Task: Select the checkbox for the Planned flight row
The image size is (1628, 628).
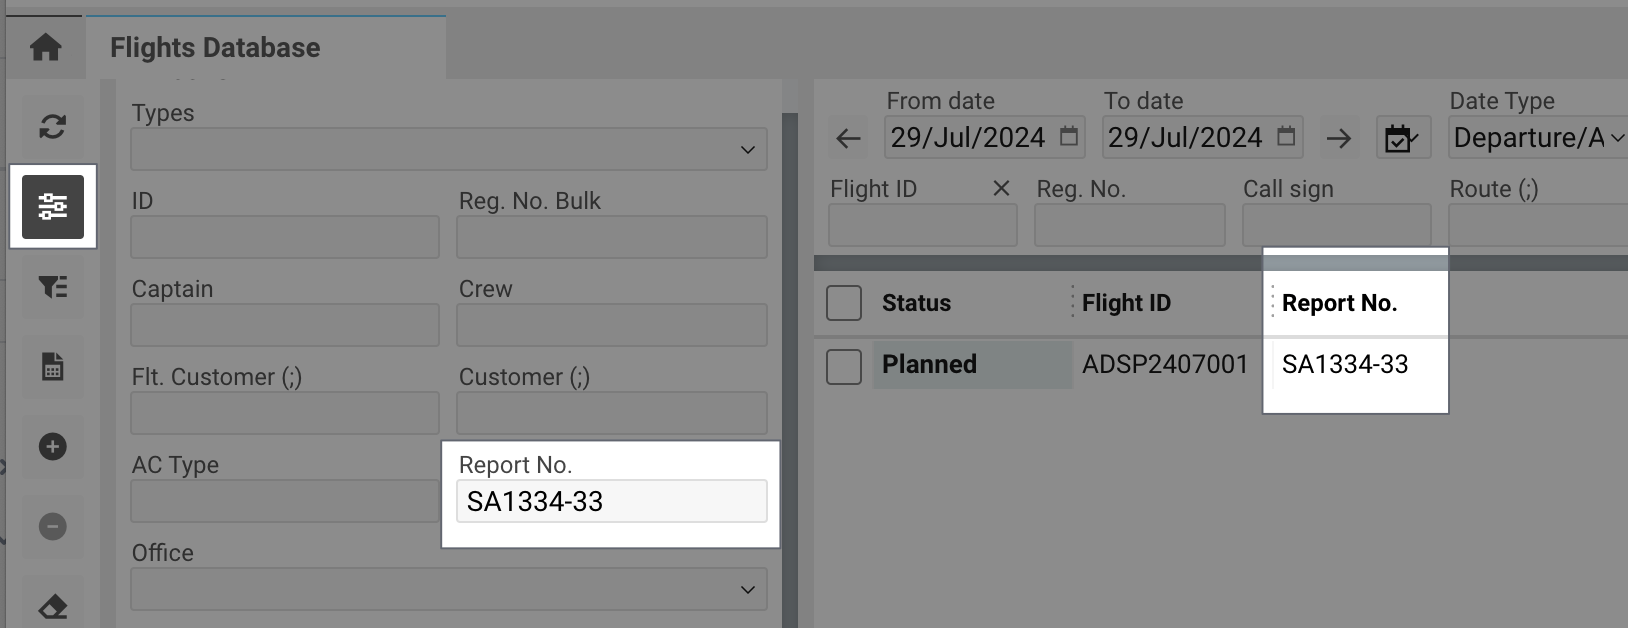Action: tap(844, 366)
